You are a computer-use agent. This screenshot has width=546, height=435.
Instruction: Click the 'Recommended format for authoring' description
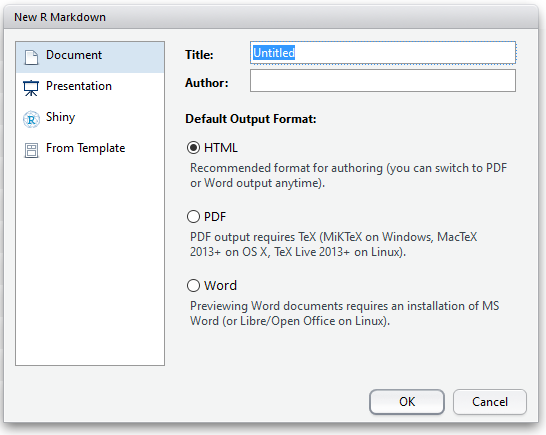(x=348, y=175)
